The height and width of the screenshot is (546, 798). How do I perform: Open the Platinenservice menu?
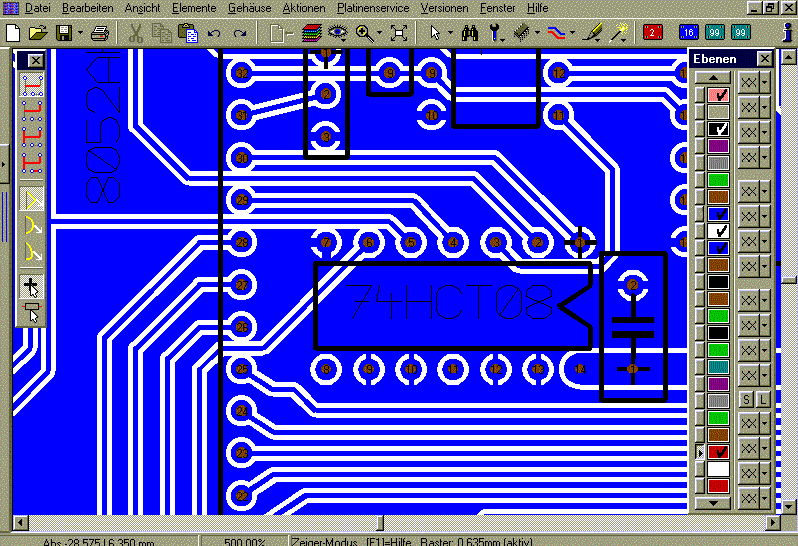coord(373,8)
